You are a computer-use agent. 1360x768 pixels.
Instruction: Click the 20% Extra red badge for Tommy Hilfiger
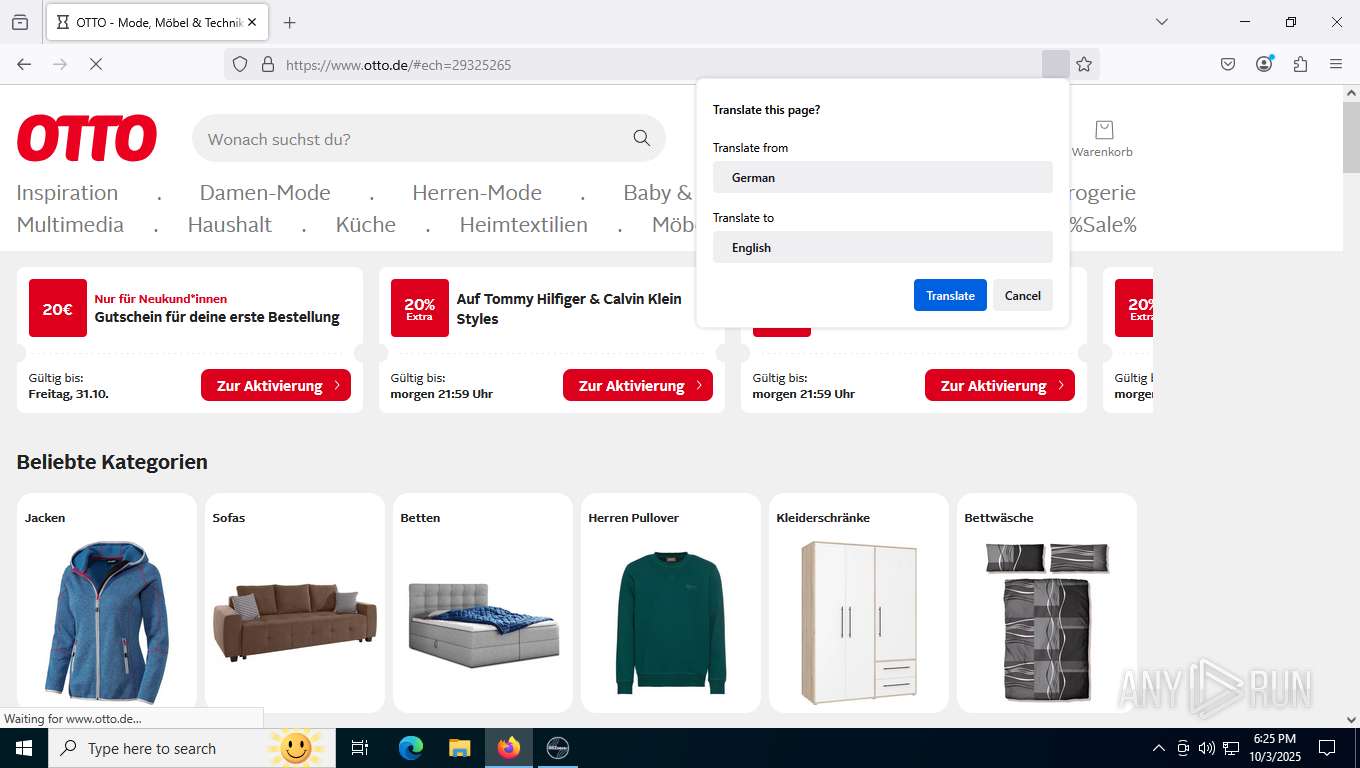[x=420, y=308]
